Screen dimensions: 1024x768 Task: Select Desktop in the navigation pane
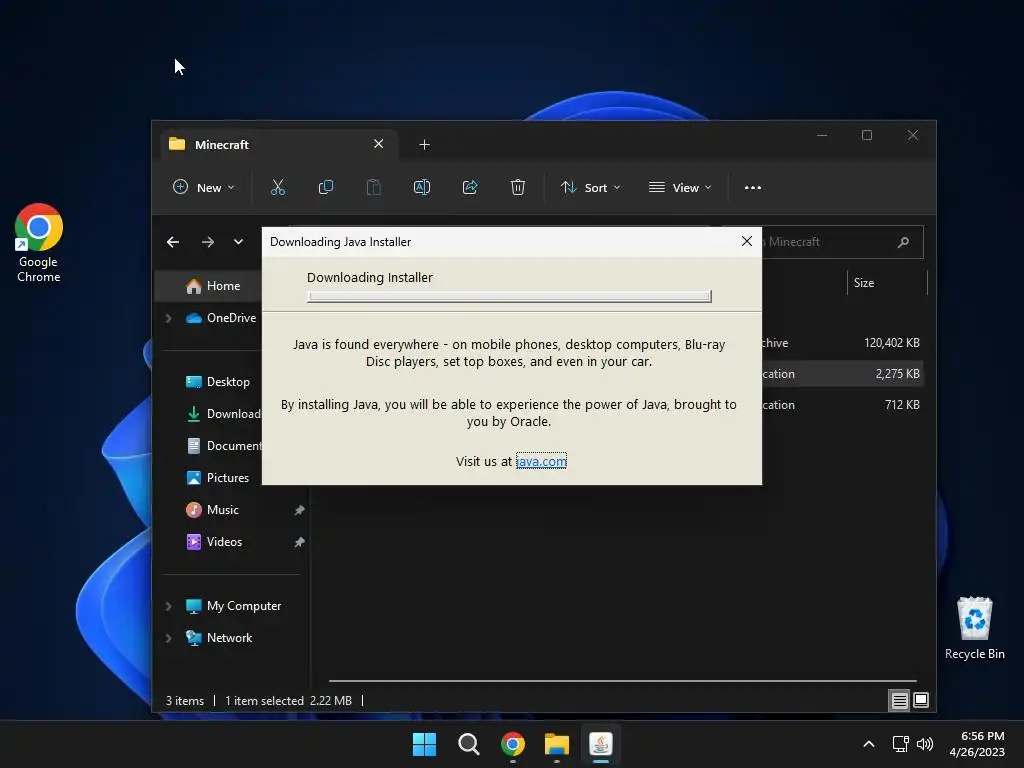click(217, 382)
